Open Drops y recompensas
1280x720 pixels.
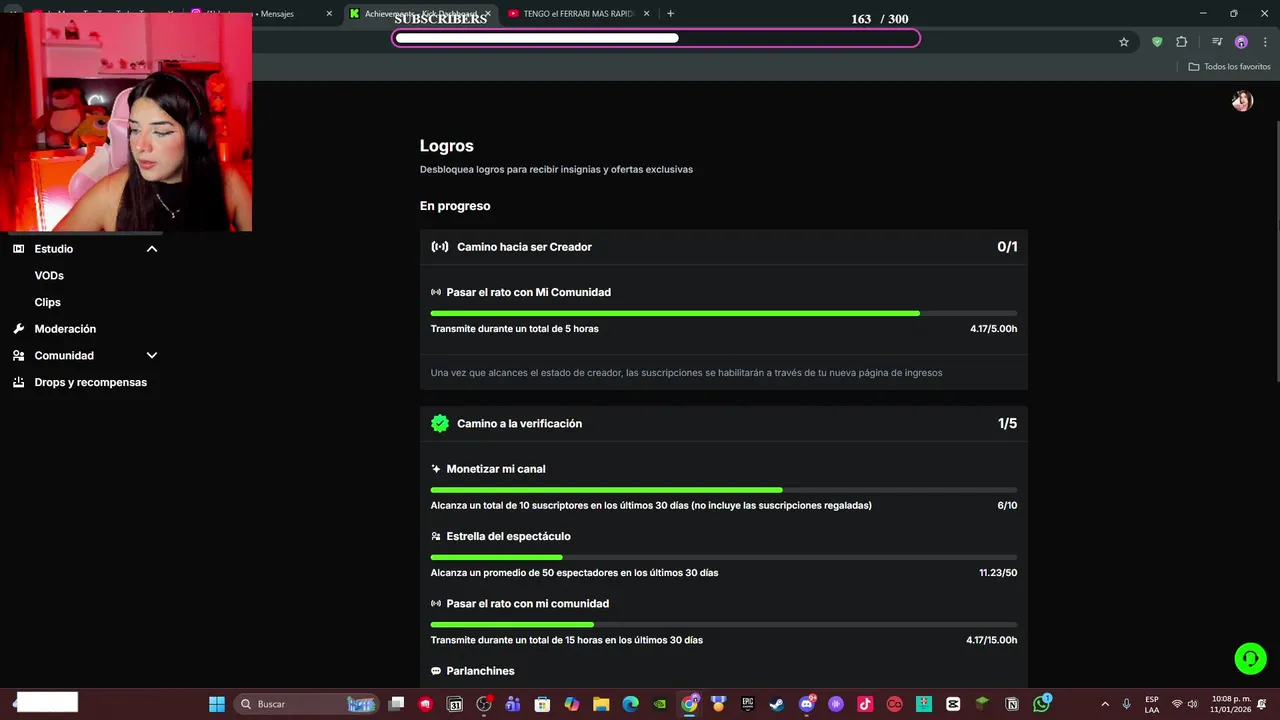[90, 382]
